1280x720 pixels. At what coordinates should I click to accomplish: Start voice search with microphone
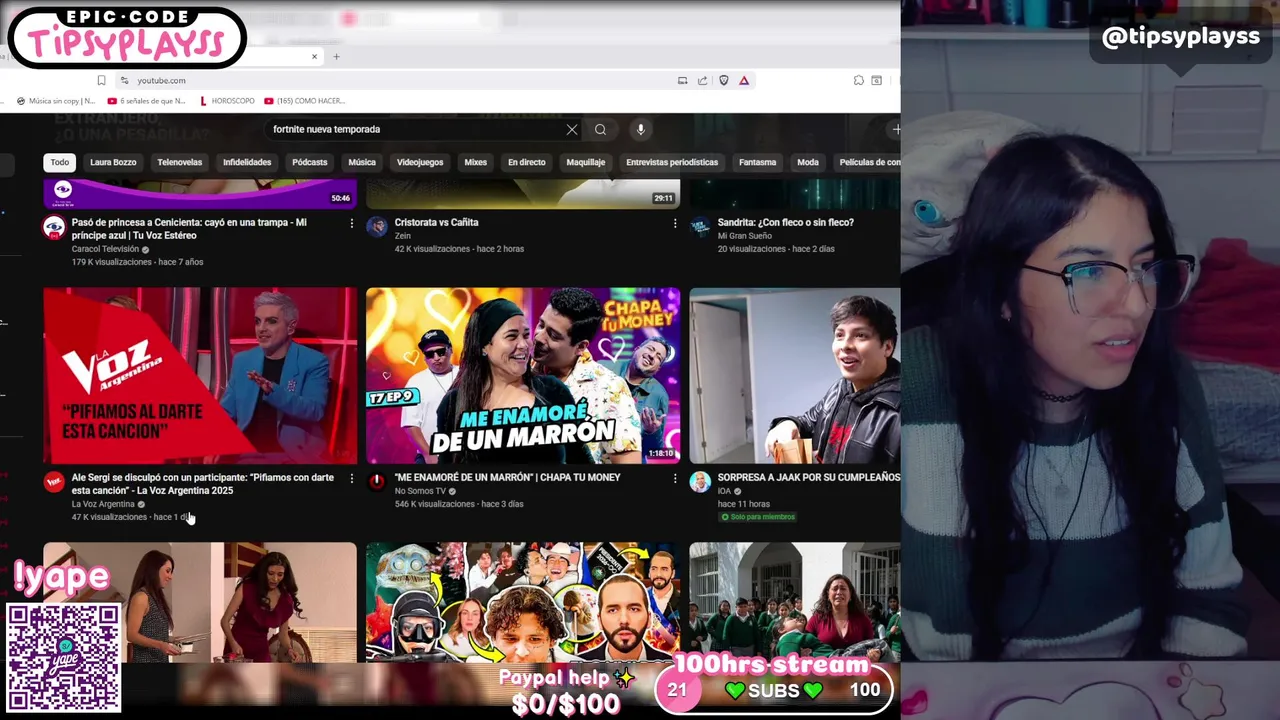pyautogui.click(x=641, y=129)
